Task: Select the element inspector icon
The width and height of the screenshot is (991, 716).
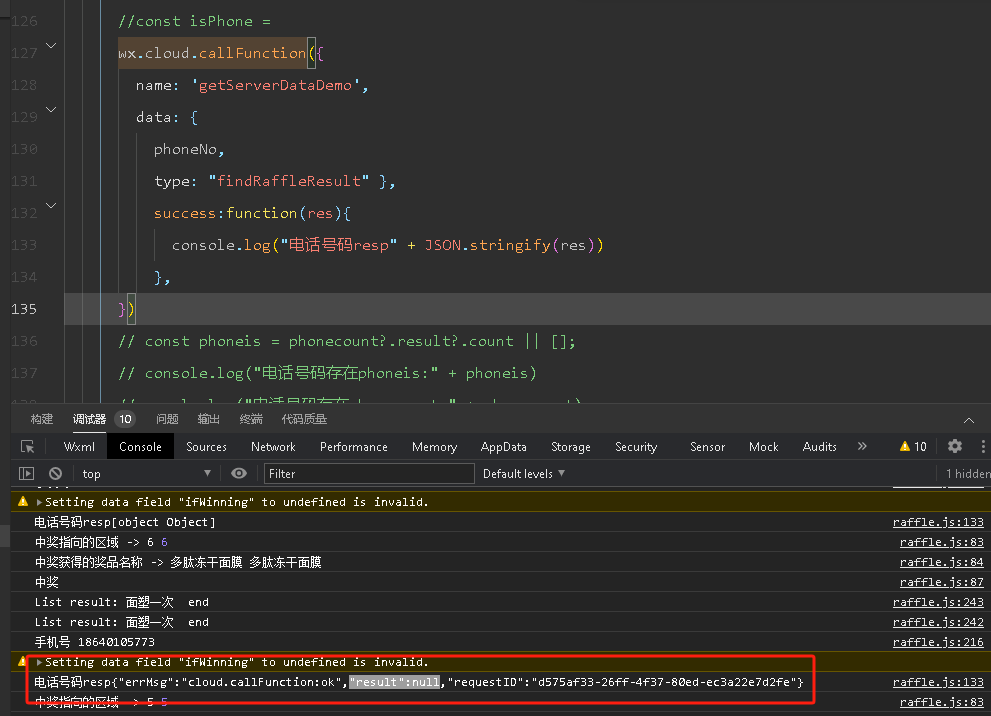Action: coord(28,447)
